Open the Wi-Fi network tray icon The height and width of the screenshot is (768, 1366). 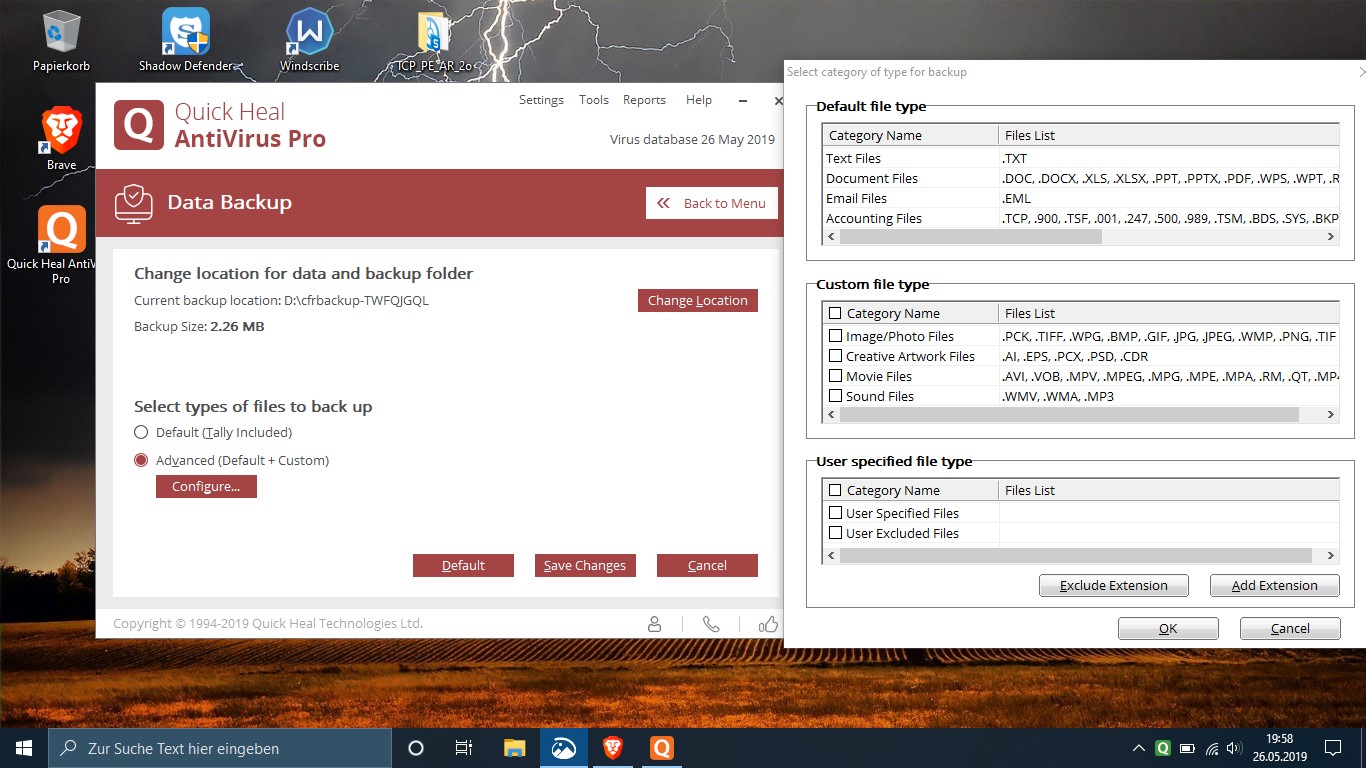pyautogui.click(x=1212, y=748)
